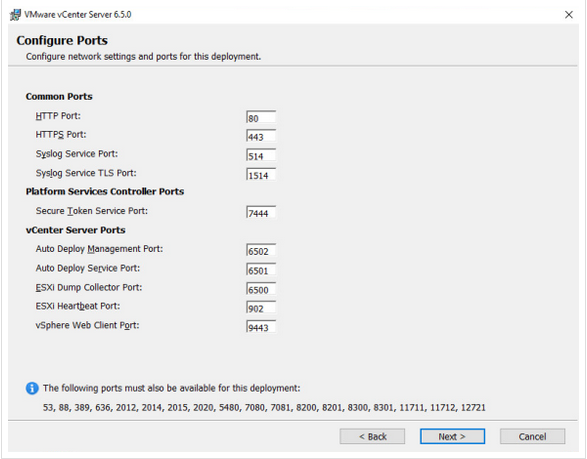Click the Syslog Service TLS Port label
The width and height of the screenshot is (587, 459).
click(x=86, y=173)
